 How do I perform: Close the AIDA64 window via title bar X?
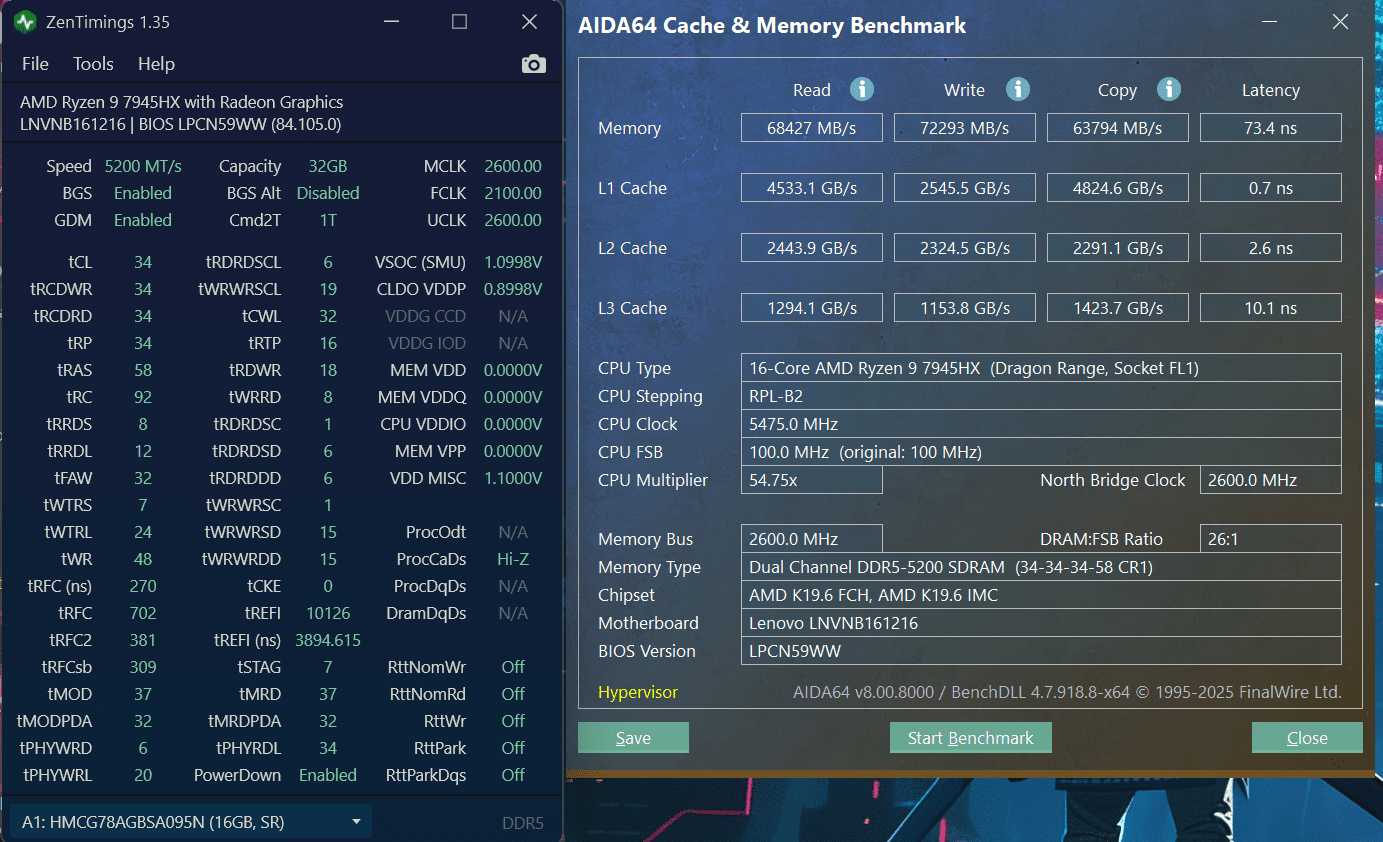[1340, 21]
